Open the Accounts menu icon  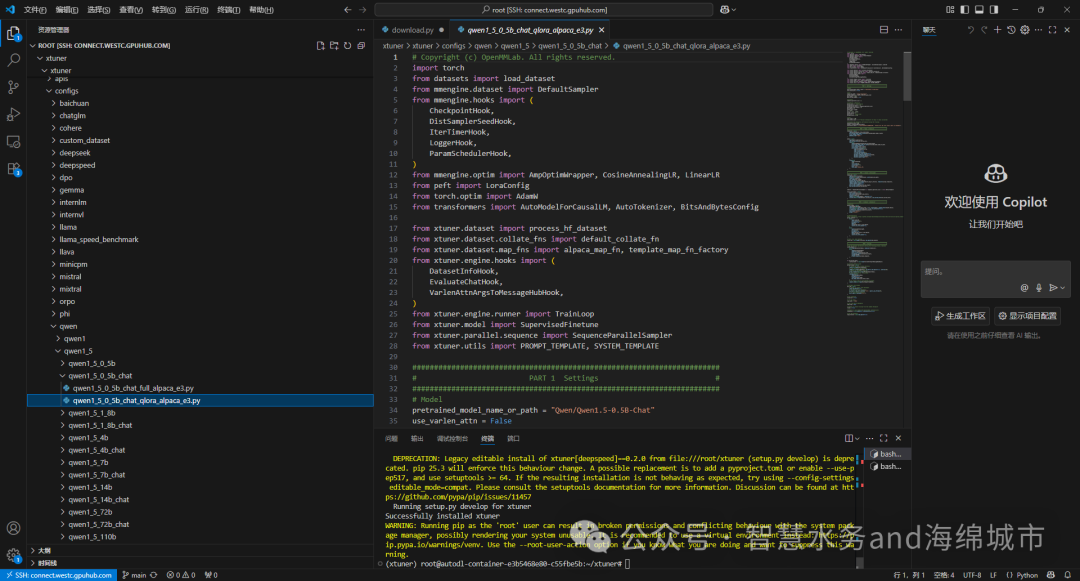(x=13, y=528)
